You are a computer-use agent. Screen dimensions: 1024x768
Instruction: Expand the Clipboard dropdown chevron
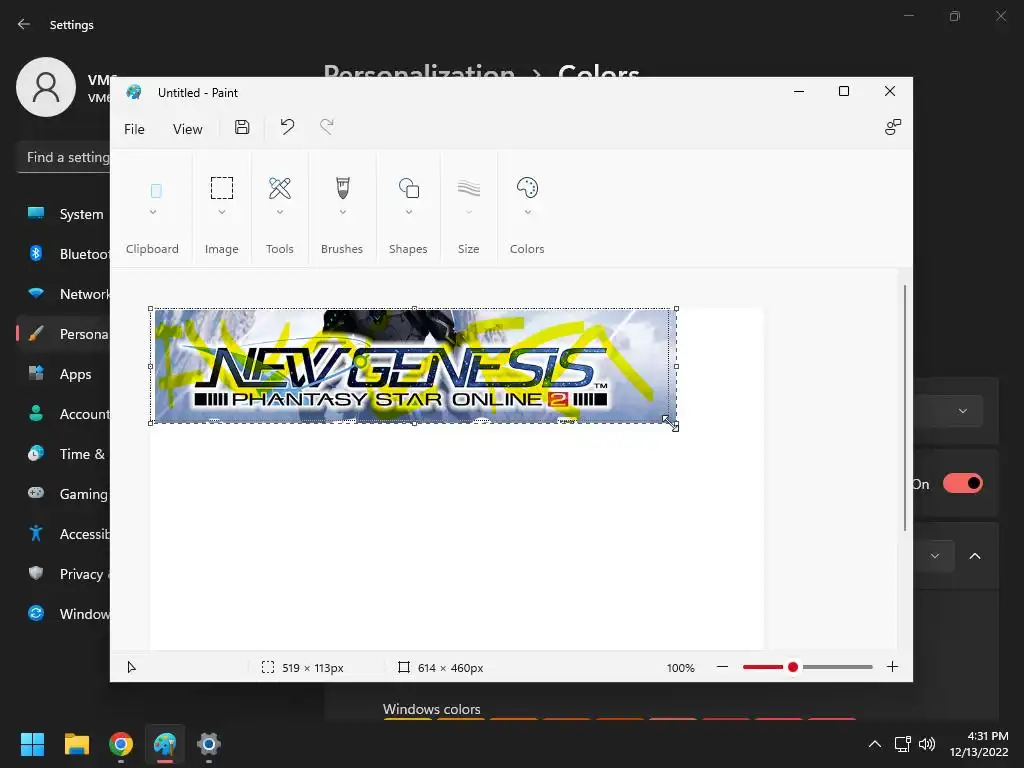point(153,212)
